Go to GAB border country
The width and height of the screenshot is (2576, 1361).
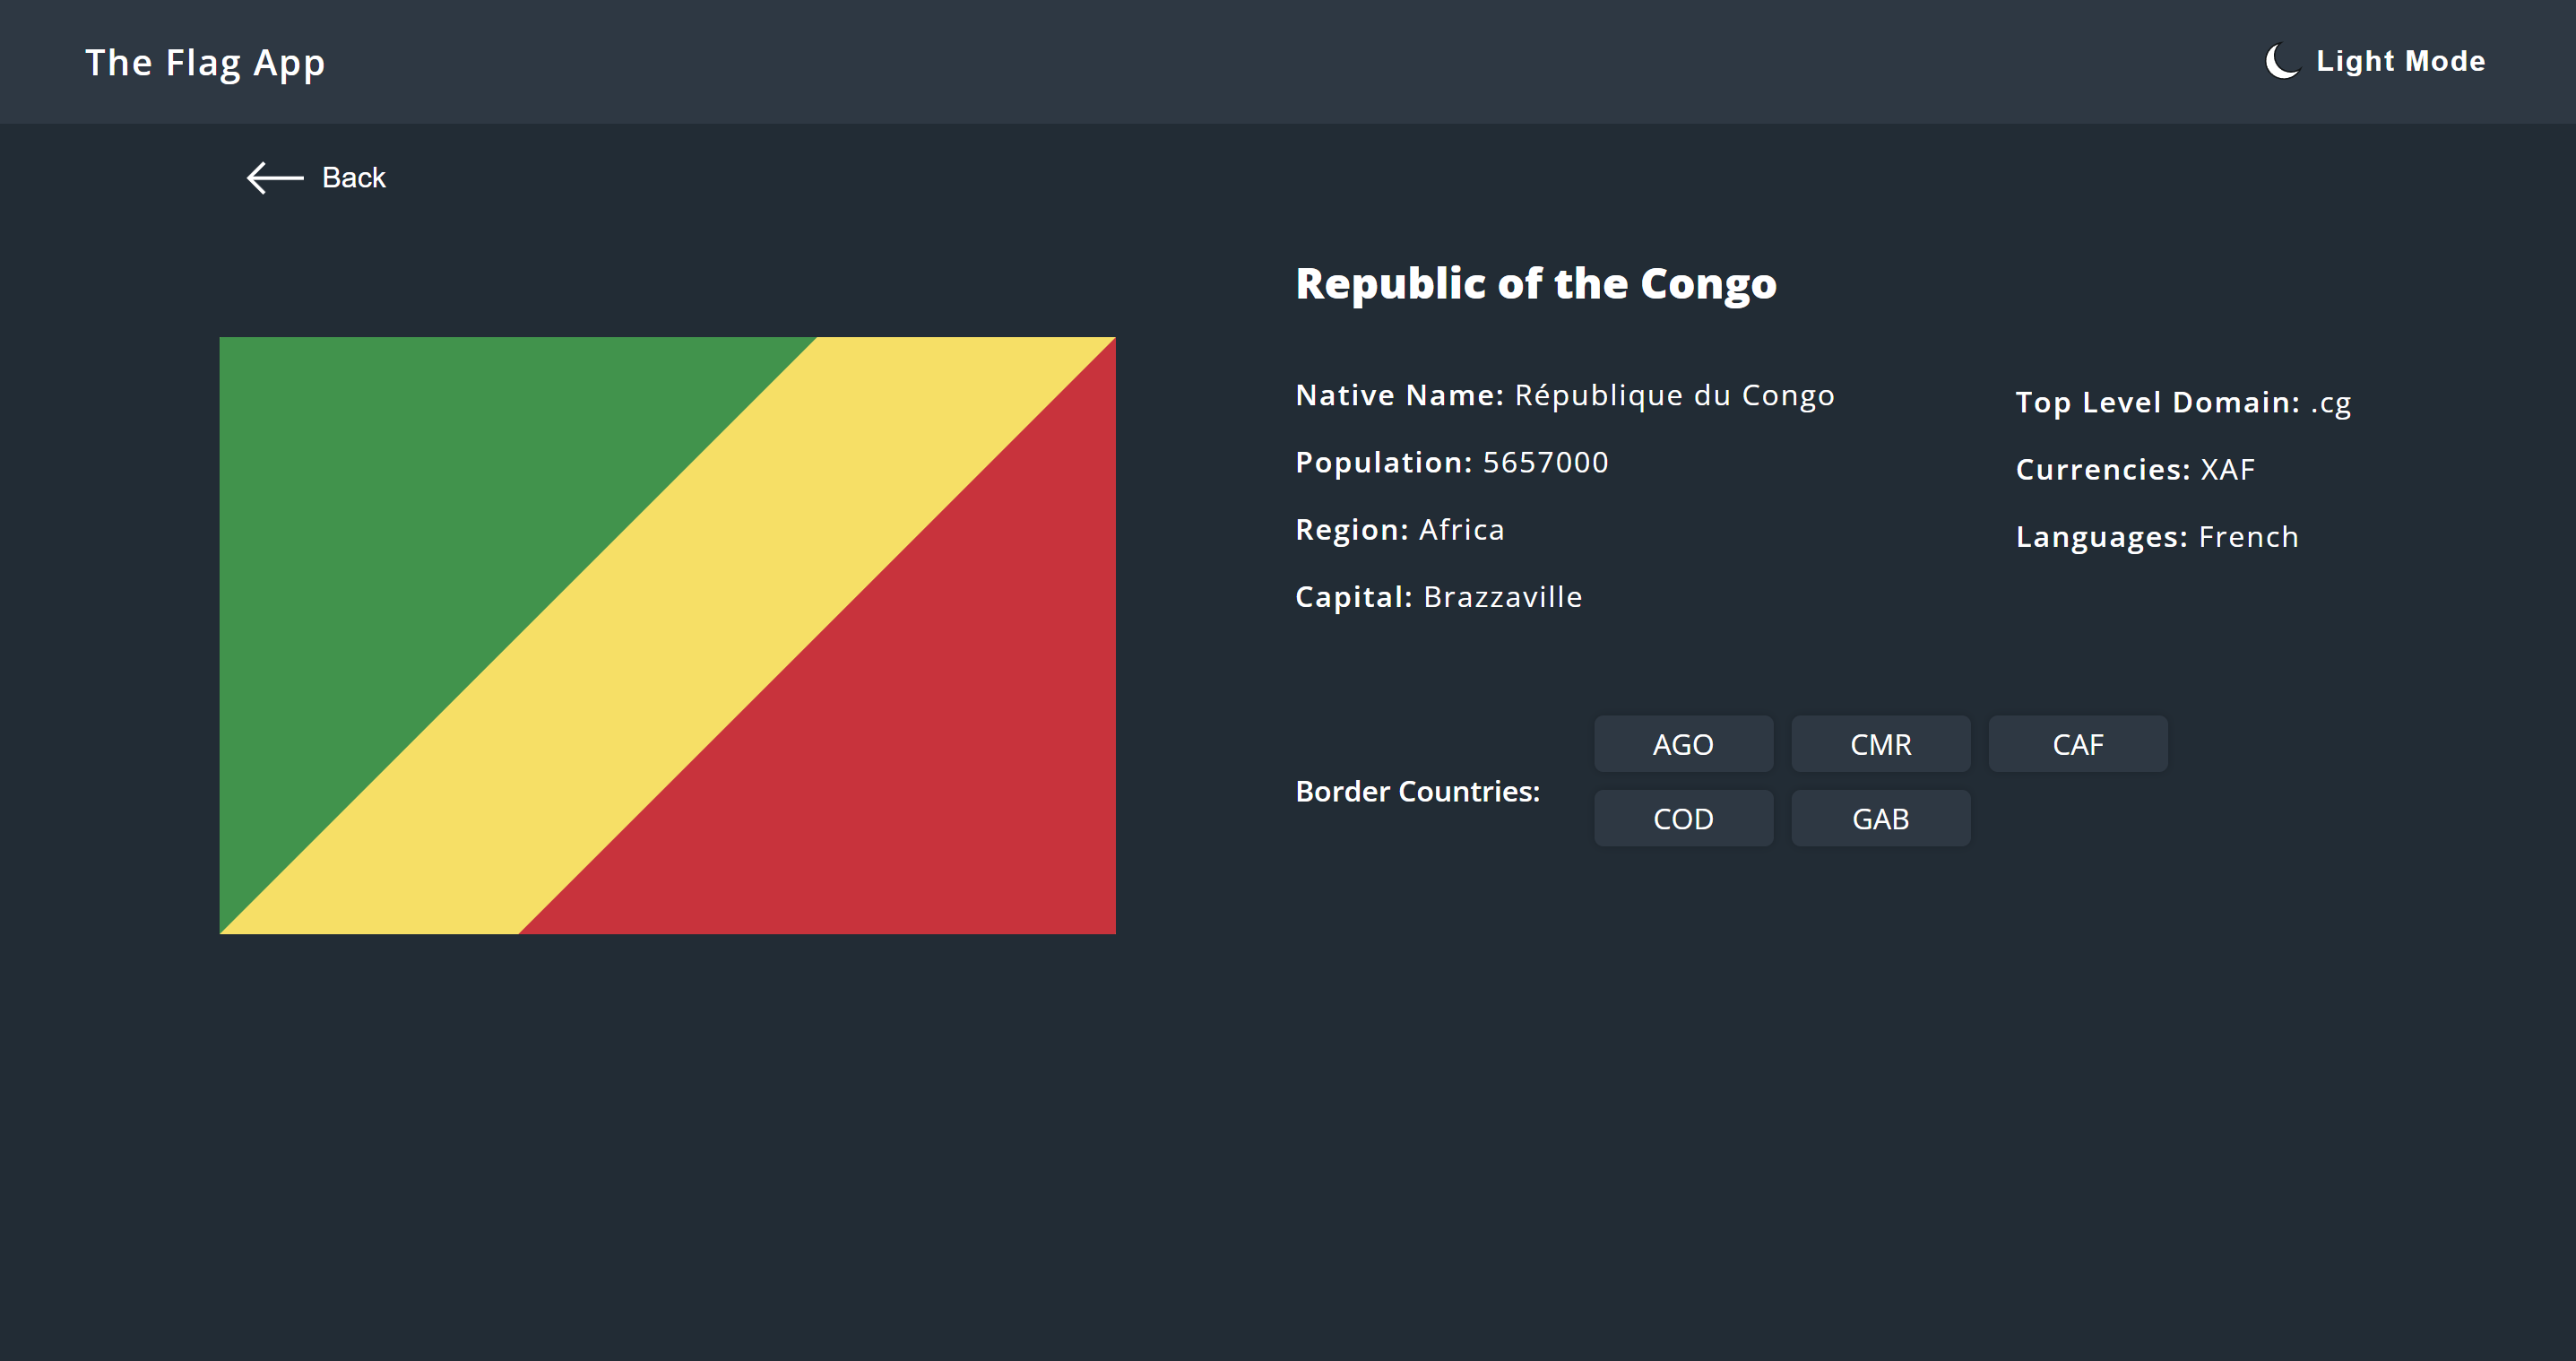pyautogui.click(x=1880, y=819)
